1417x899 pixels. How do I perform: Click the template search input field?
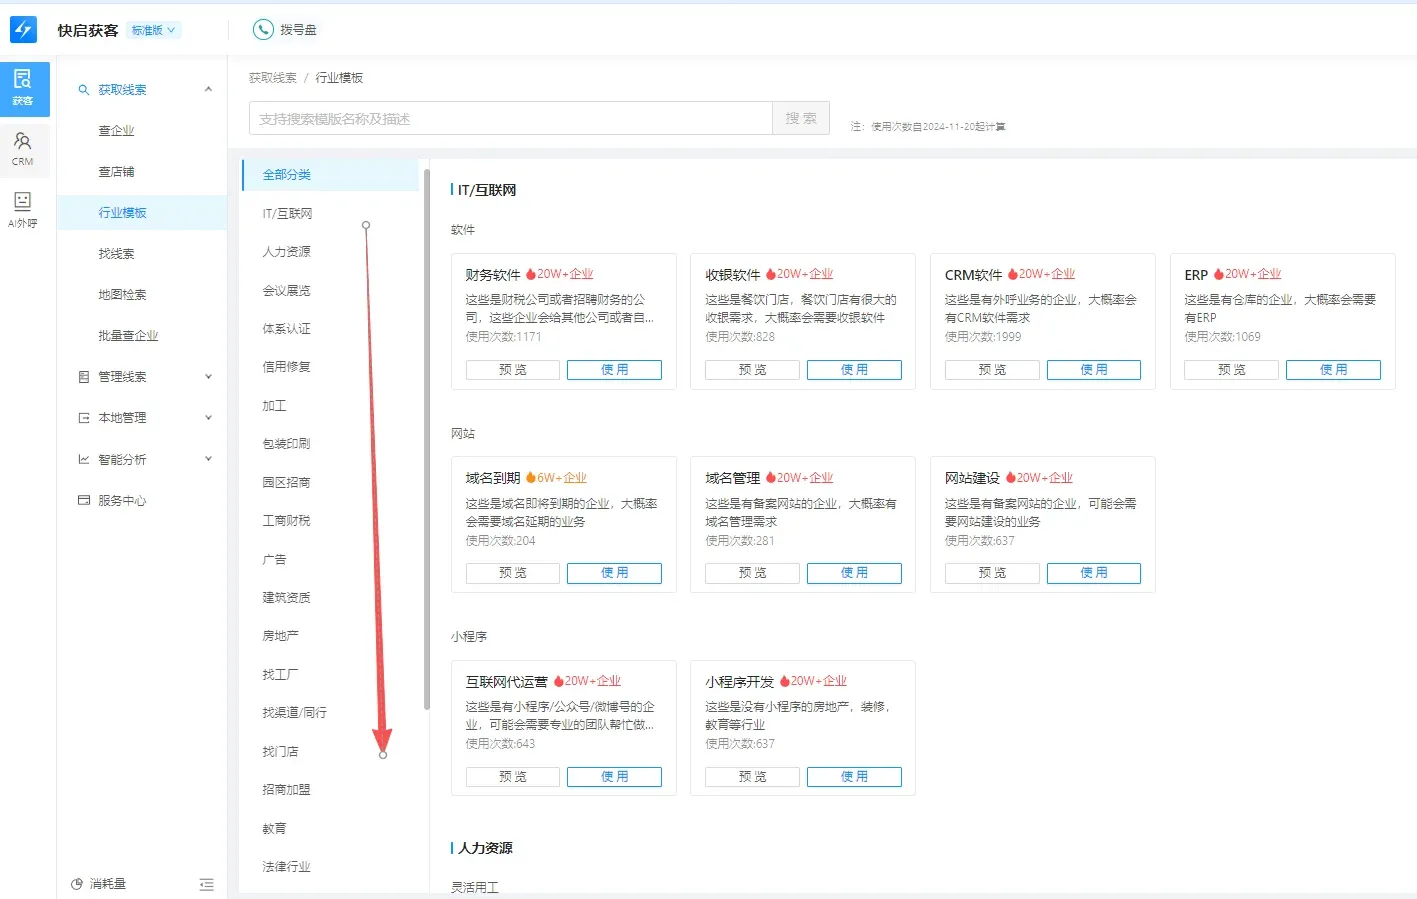tap(511, 118)
